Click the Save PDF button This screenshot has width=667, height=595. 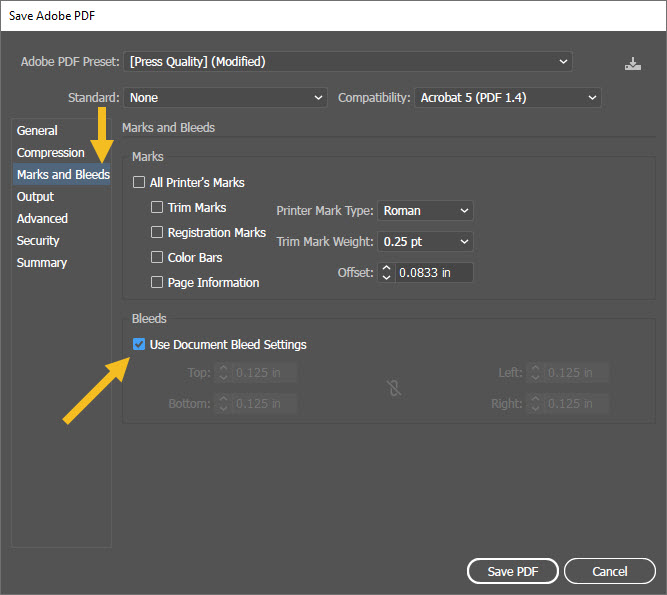513,571
